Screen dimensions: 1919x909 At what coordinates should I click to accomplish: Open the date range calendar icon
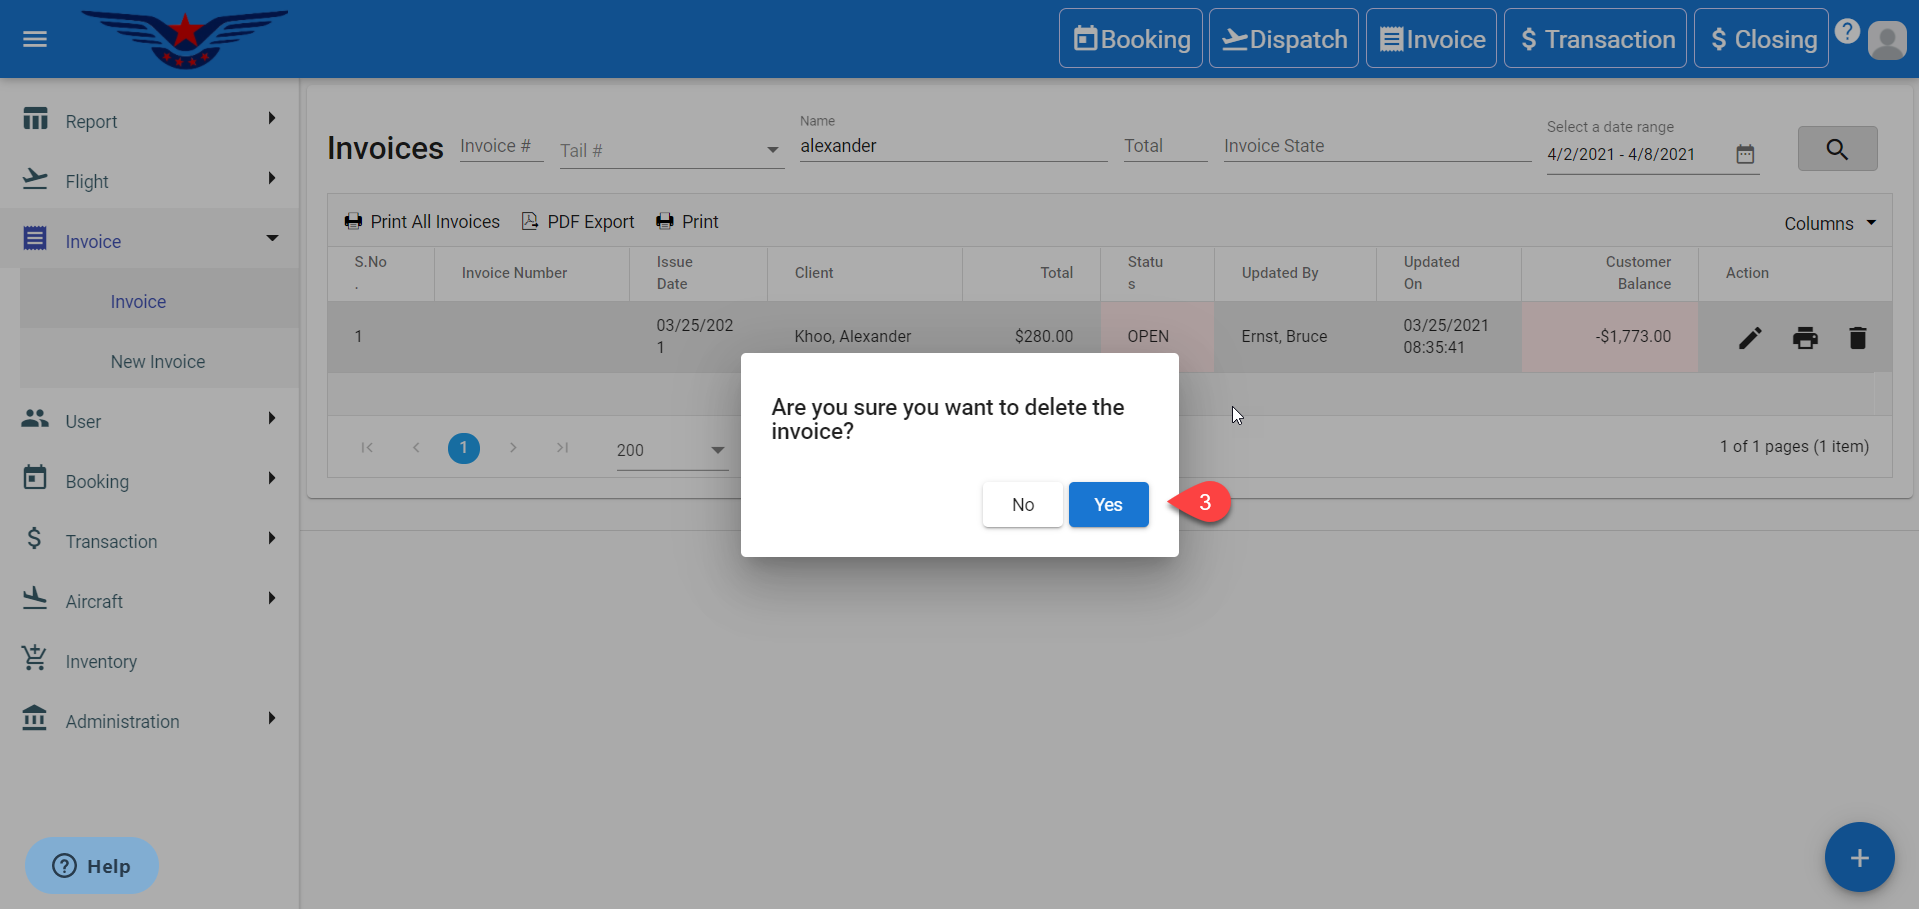(x=1745, y=154)
